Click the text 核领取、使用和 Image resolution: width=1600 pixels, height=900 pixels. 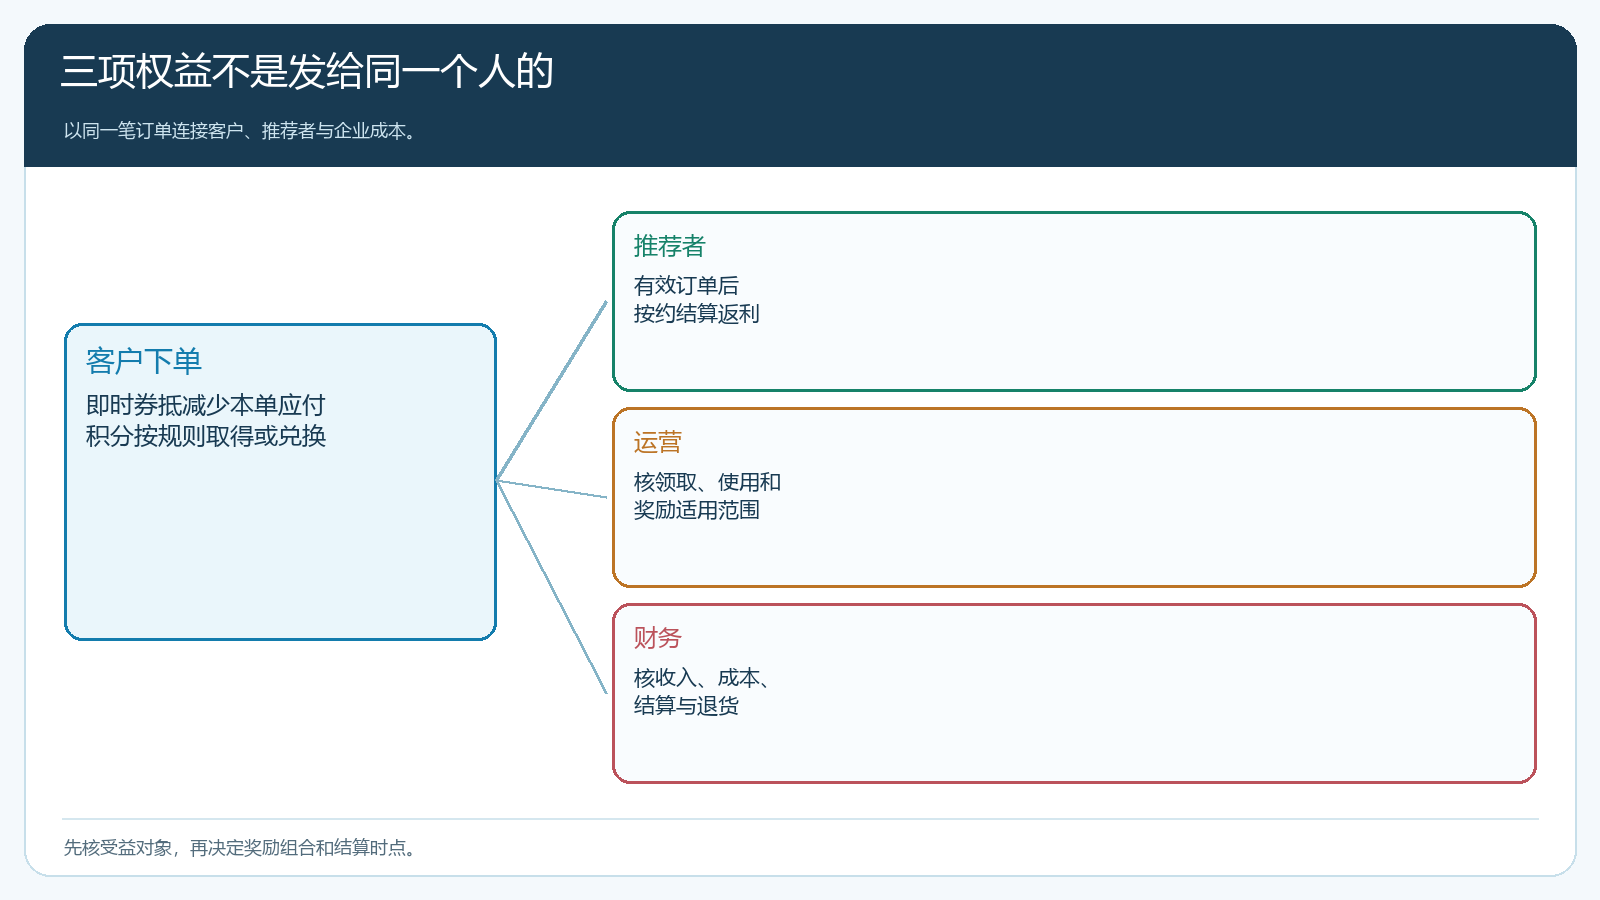tap(707, 482)
